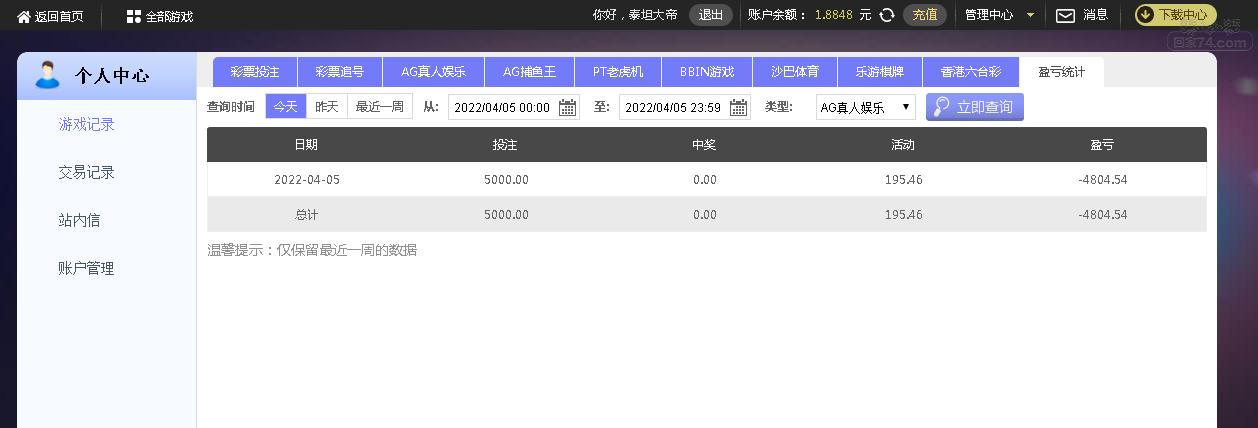
Task: Select the 盈亏统计 tab
Action: click(1061, 72)
